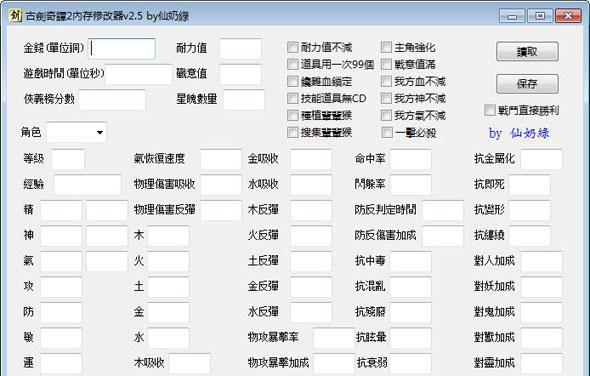This screenshot has width=590, height=376.
Task: Click the 水反彈 field
Action: click(311, 312)
